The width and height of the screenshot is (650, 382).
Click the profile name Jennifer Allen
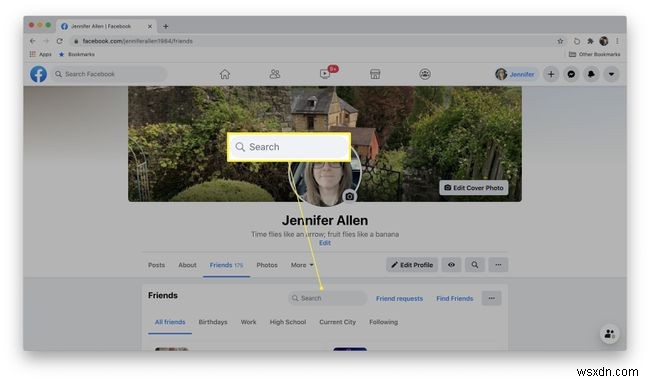coord(325,221)
